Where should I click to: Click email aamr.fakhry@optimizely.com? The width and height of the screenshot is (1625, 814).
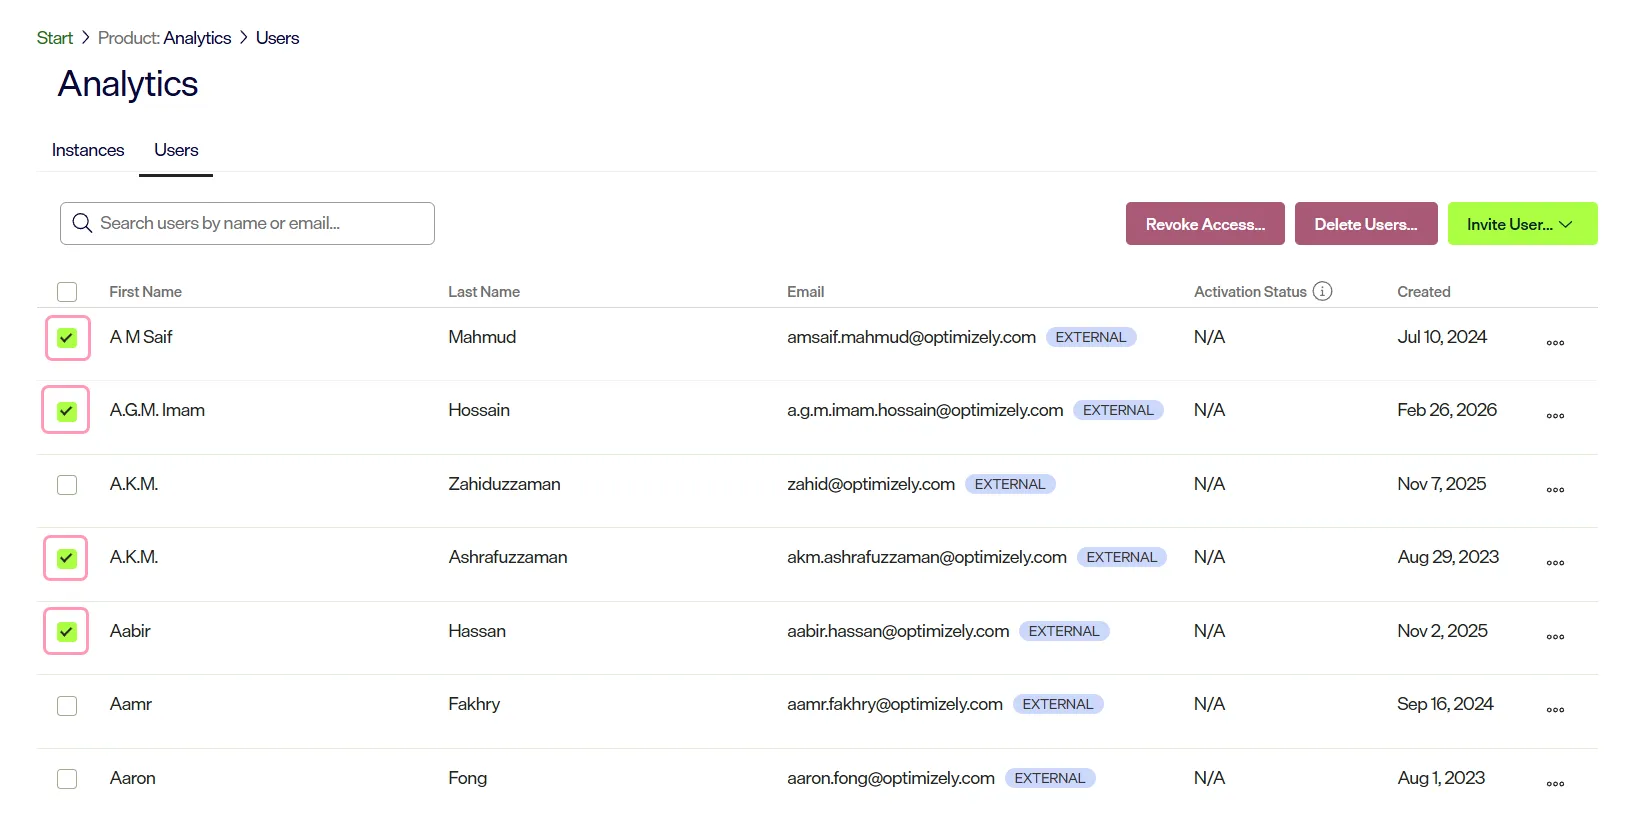pyautogui.click(x=895, y=704)
